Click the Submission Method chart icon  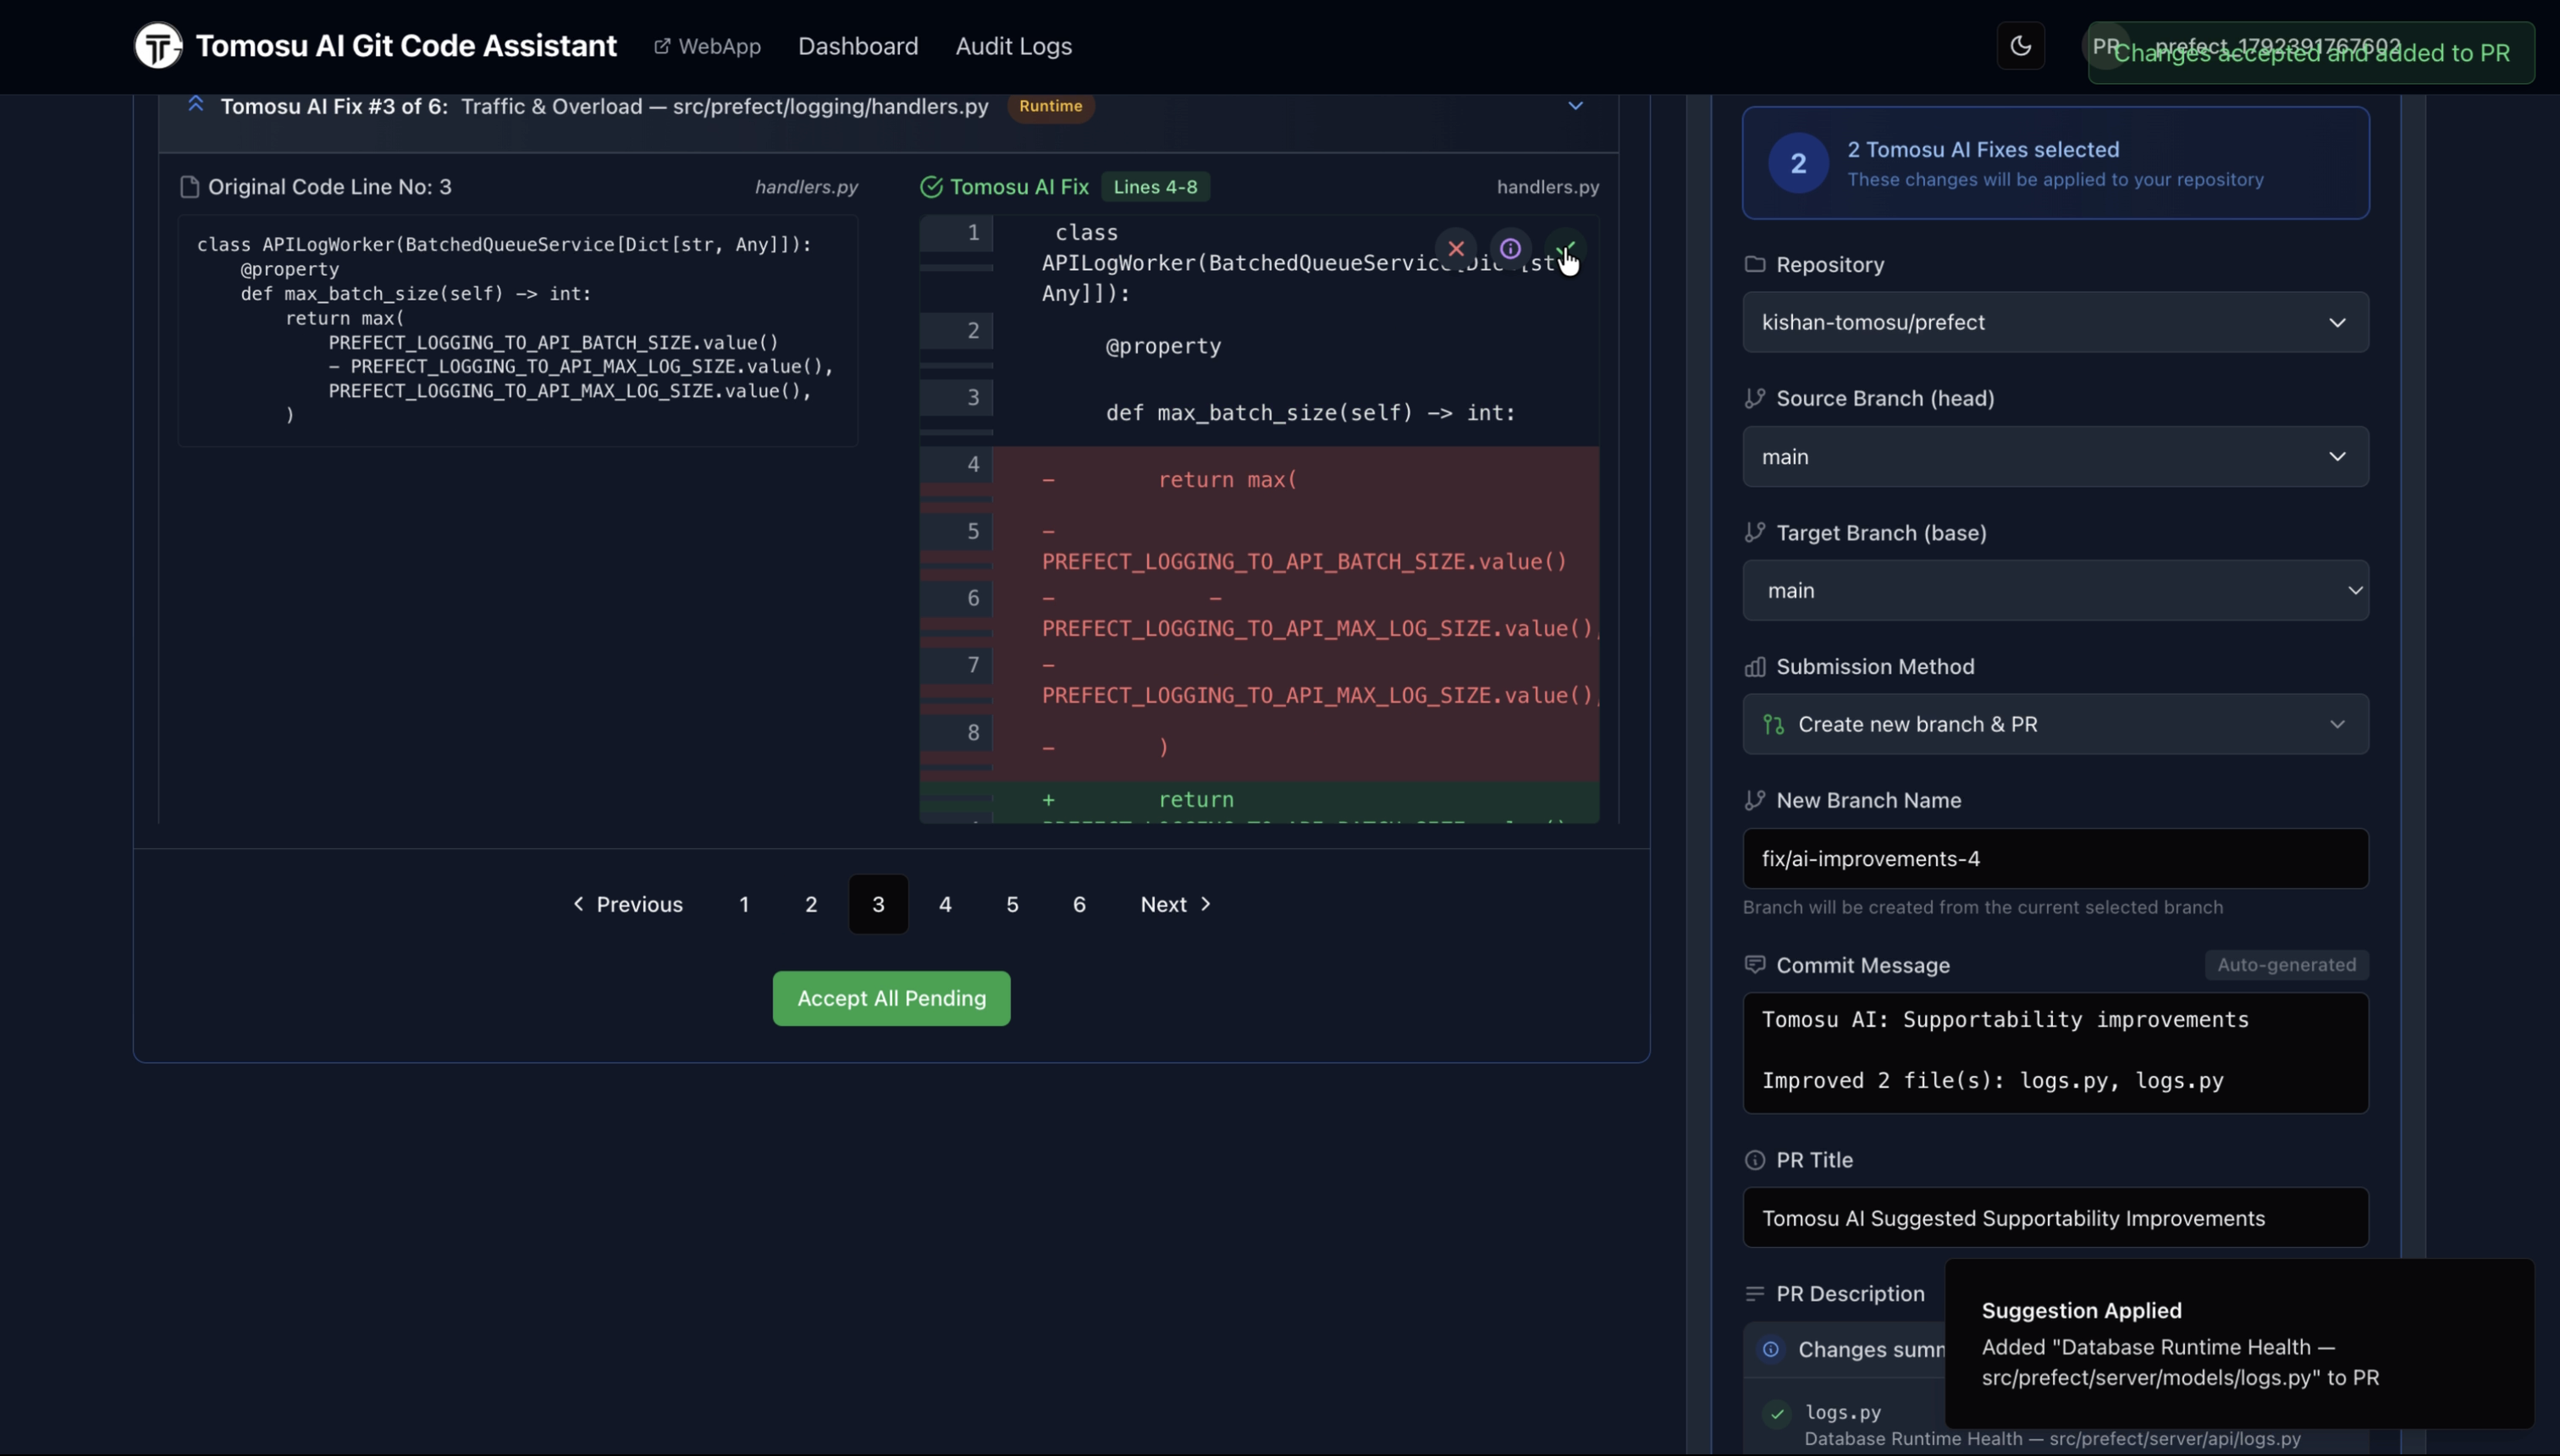[1755, 667]
